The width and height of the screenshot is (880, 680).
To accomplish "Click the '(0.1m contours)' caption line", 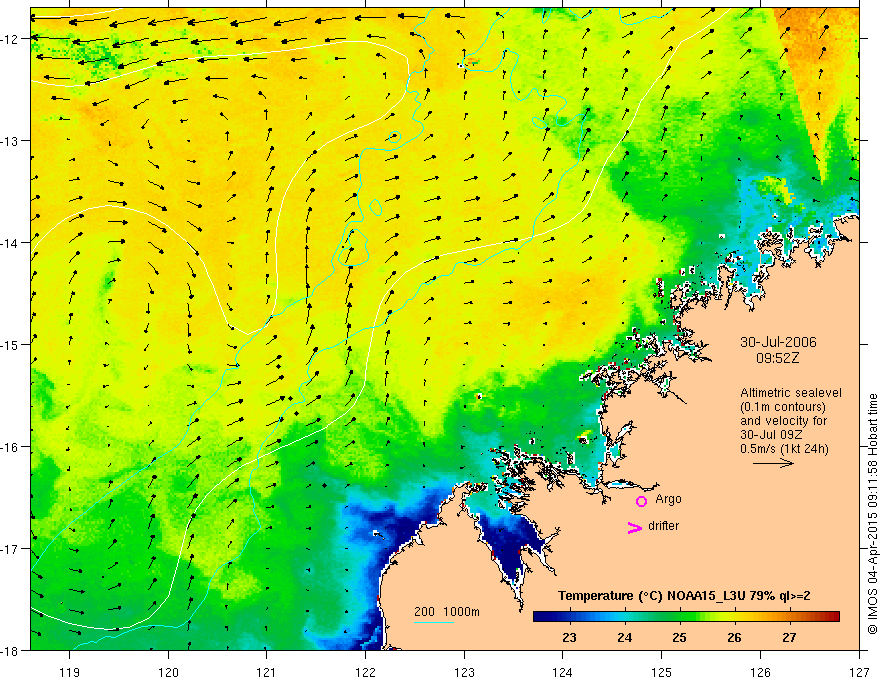I will click(x=783, y=407).
